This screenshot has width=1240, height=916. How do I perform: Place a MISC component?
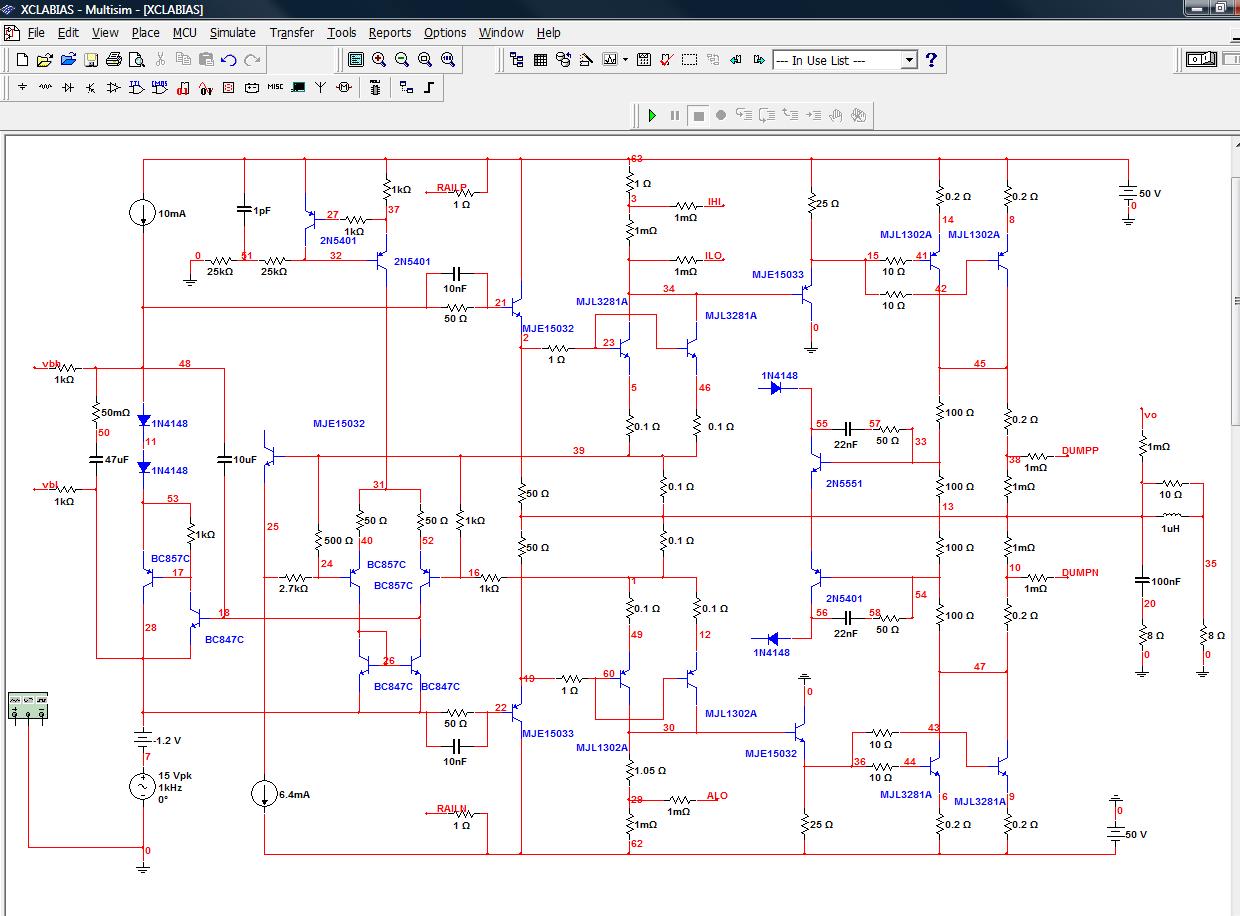pyautogui.click(x=275, y=87)
